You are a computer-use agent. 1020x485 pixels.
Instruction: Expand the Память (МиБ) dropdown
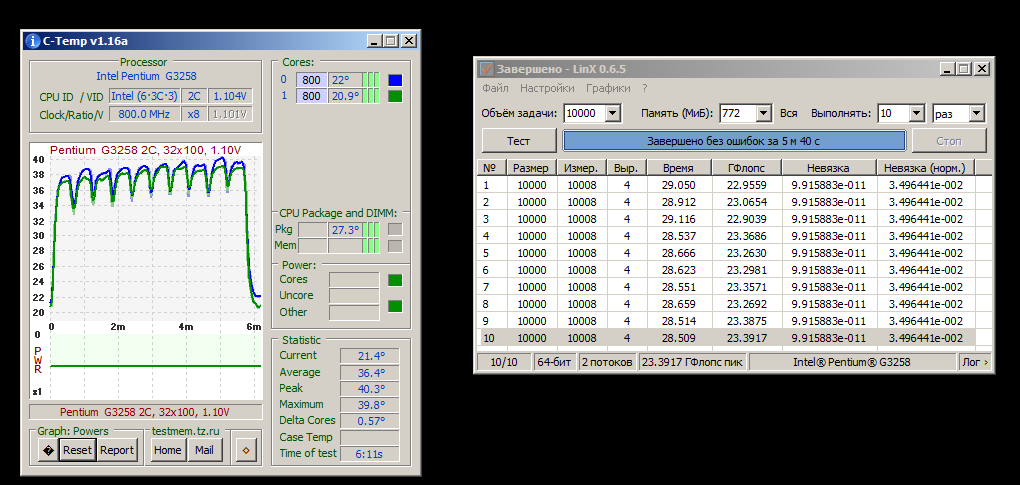[764, 113]
